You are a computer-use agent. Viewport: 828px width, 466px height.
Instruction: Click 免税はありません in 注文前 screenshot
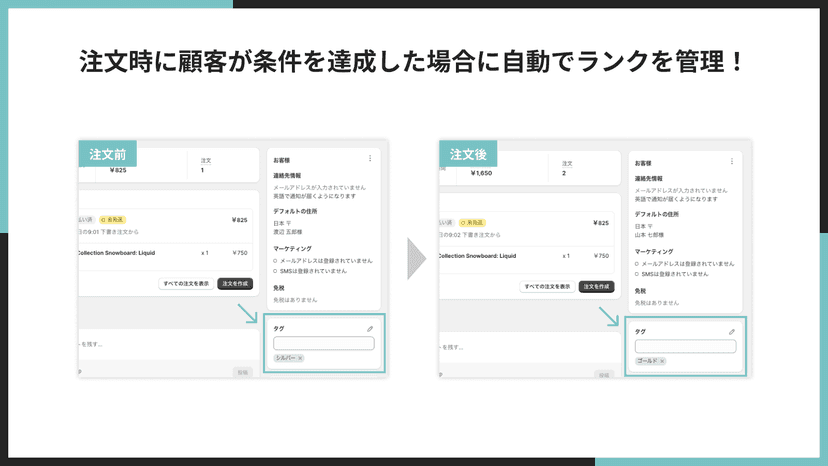(295, 300)
